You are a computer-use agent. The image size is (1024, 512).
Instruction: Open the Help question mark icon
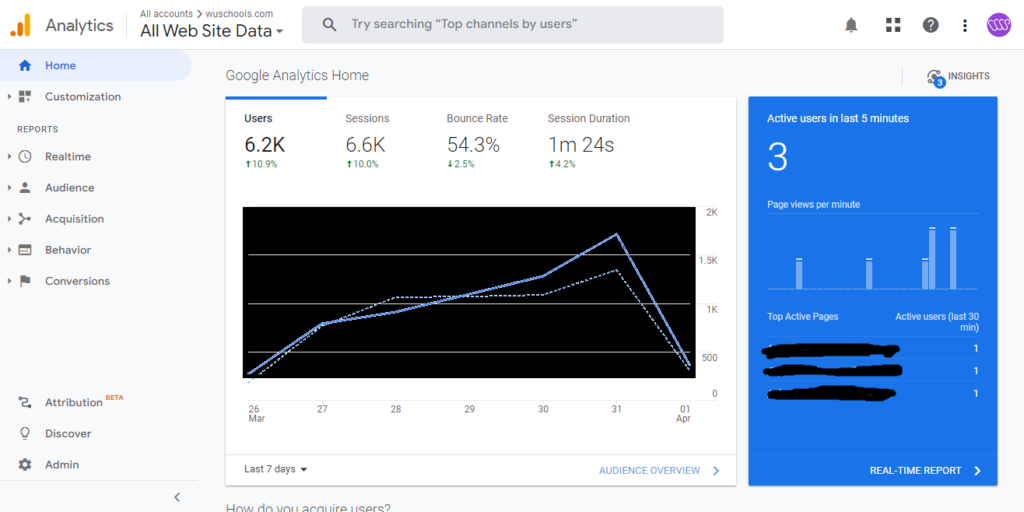tap(931, 25)
